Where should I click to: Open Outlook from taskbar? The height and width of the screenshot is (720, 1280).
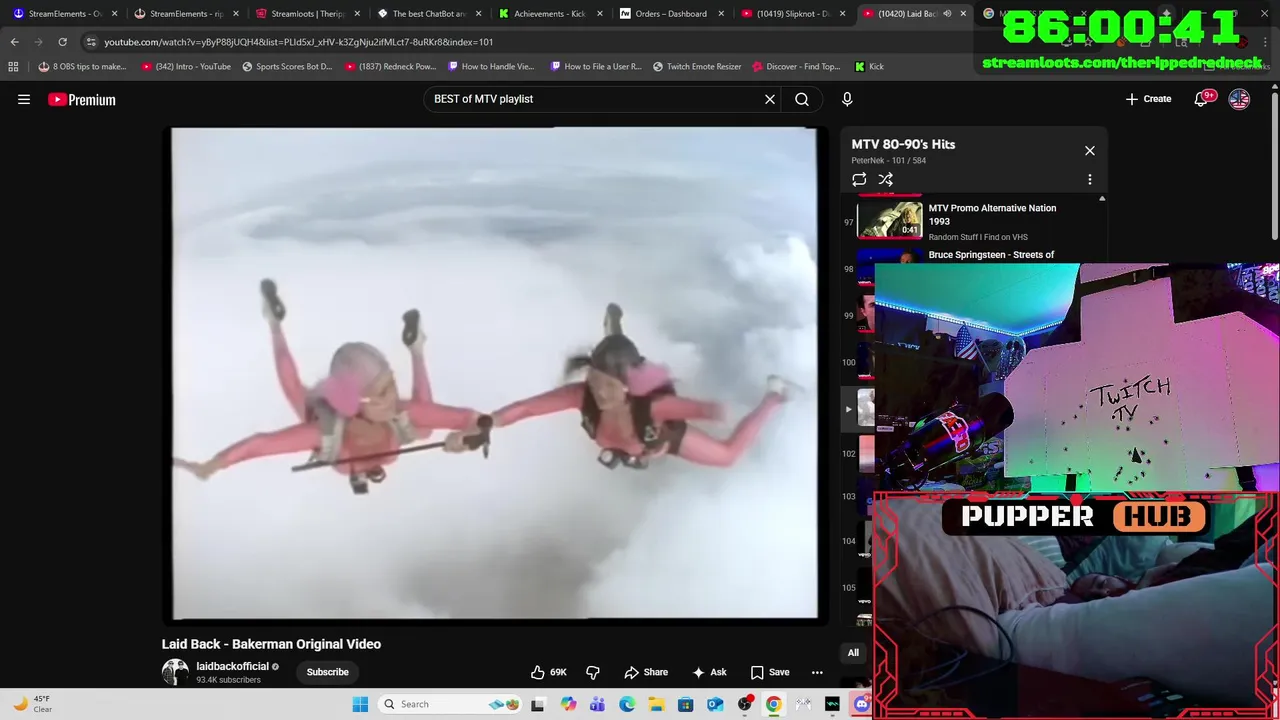coord(715,704)
